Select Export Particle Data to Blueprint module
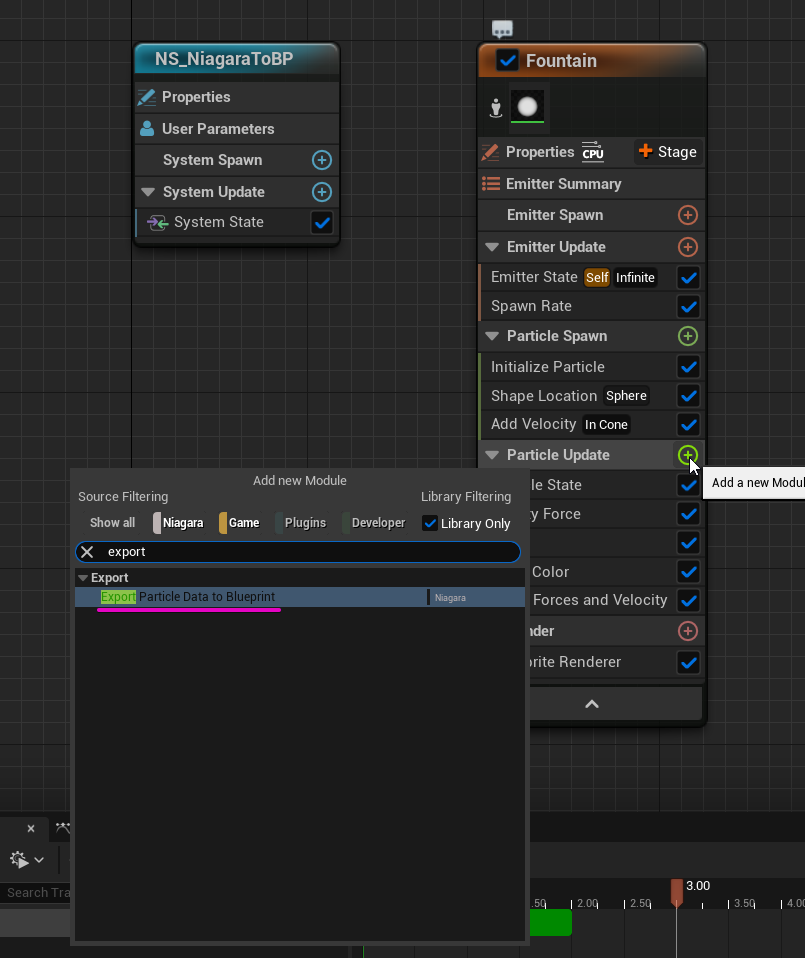 300,597
